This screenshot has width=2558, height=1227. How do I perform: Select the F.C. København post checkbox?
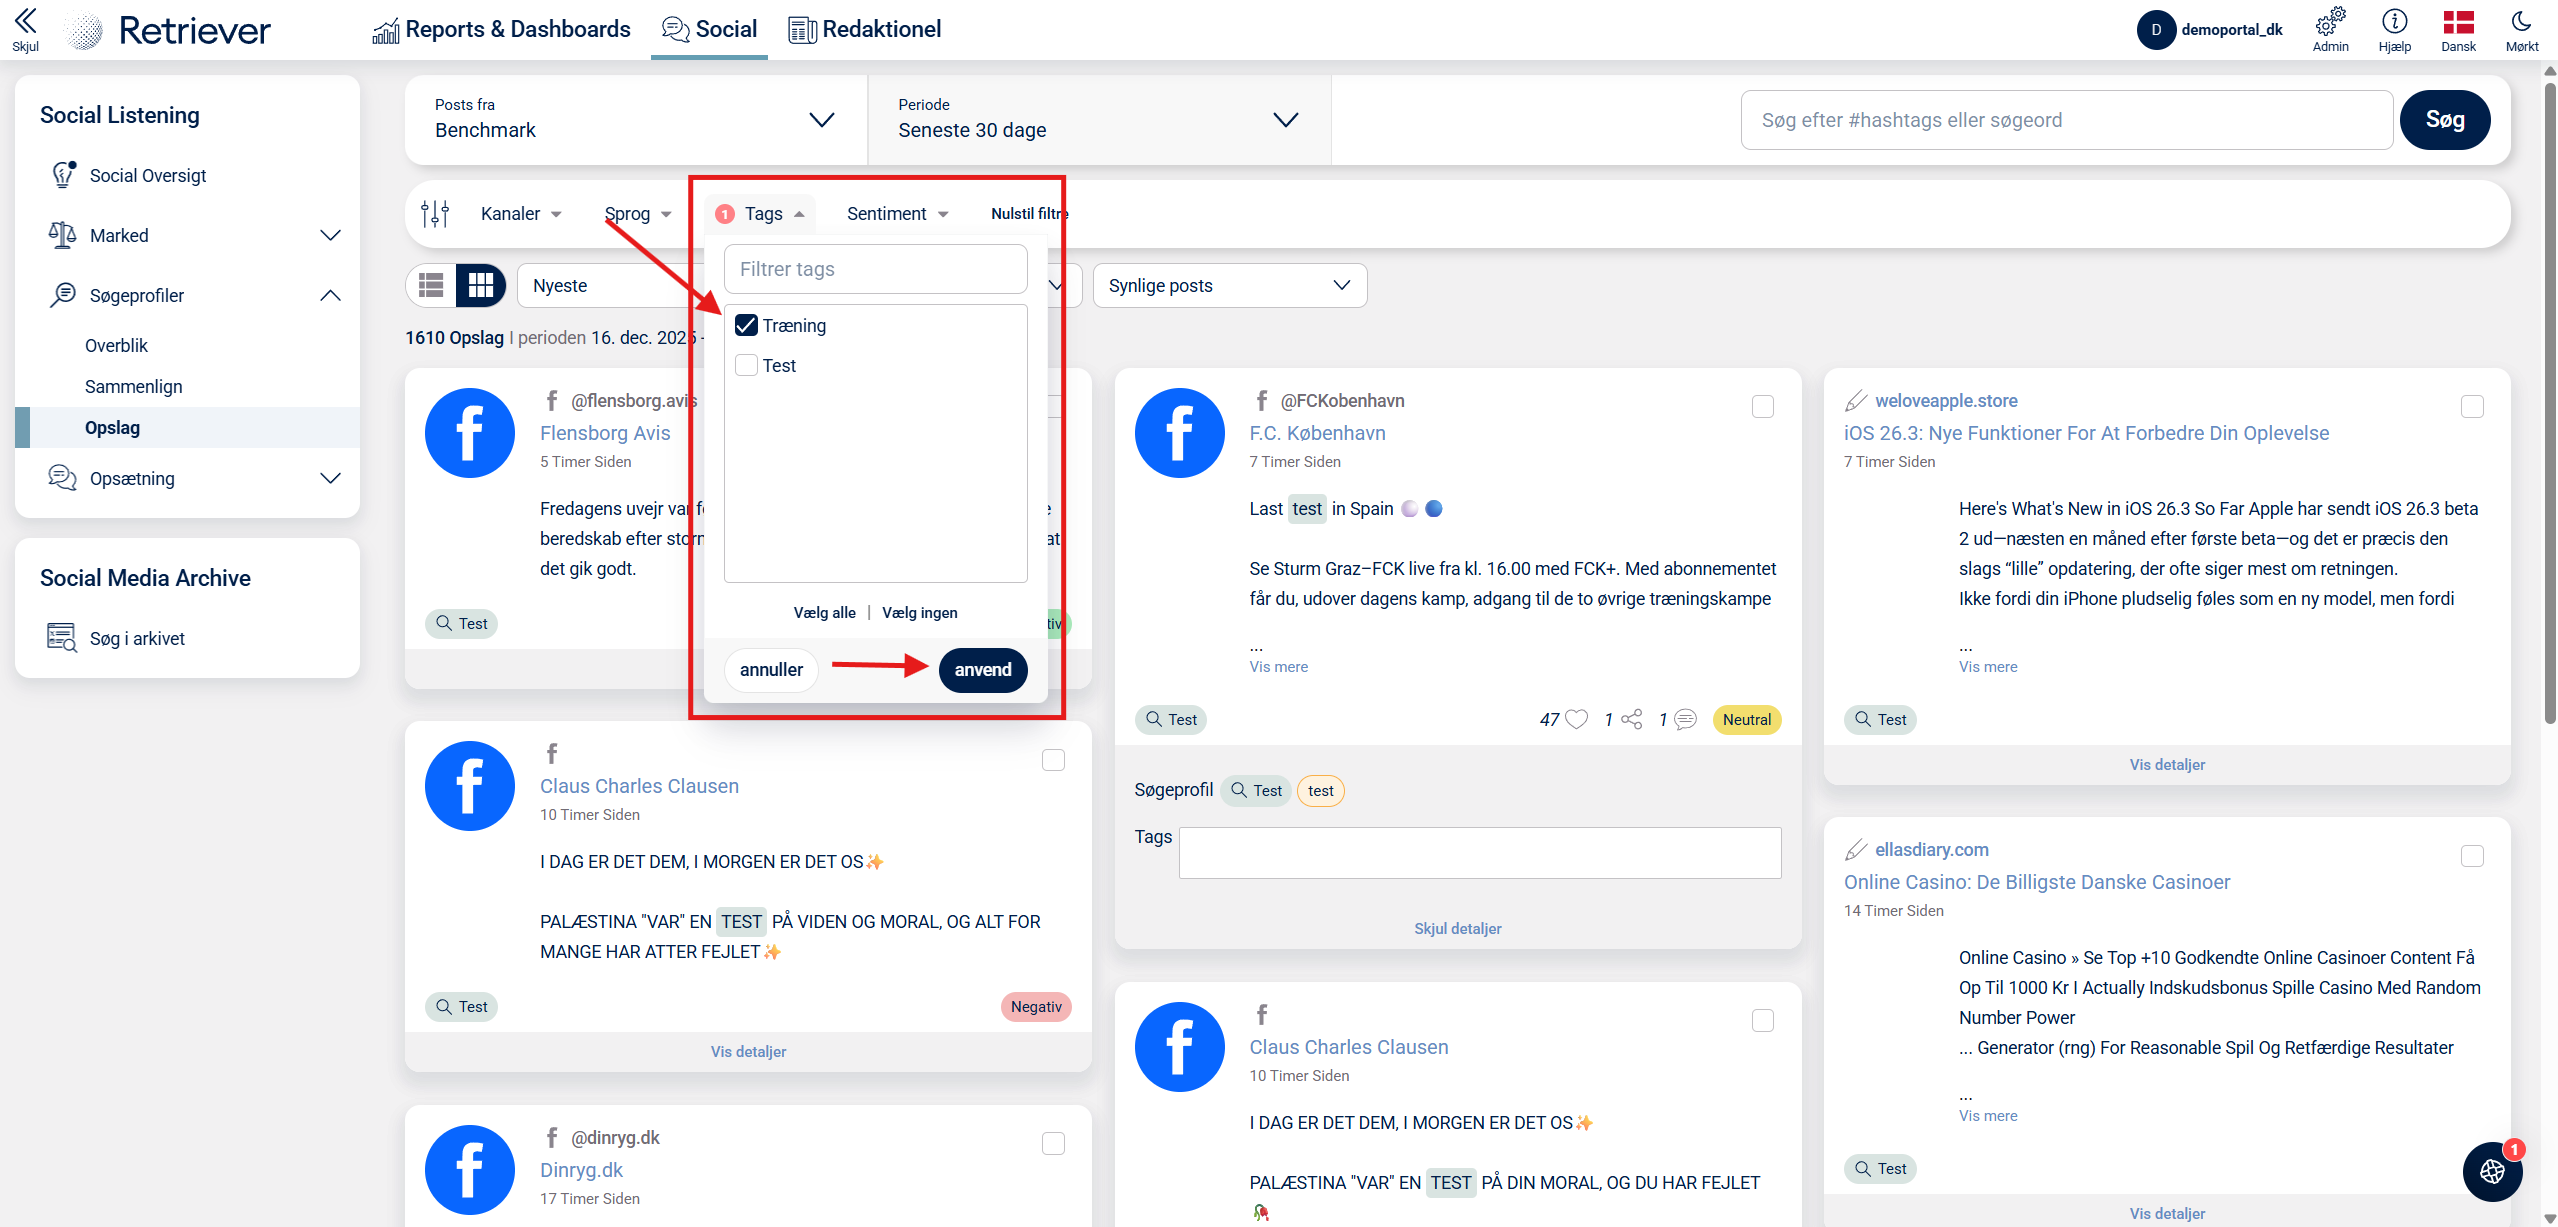1763,406
